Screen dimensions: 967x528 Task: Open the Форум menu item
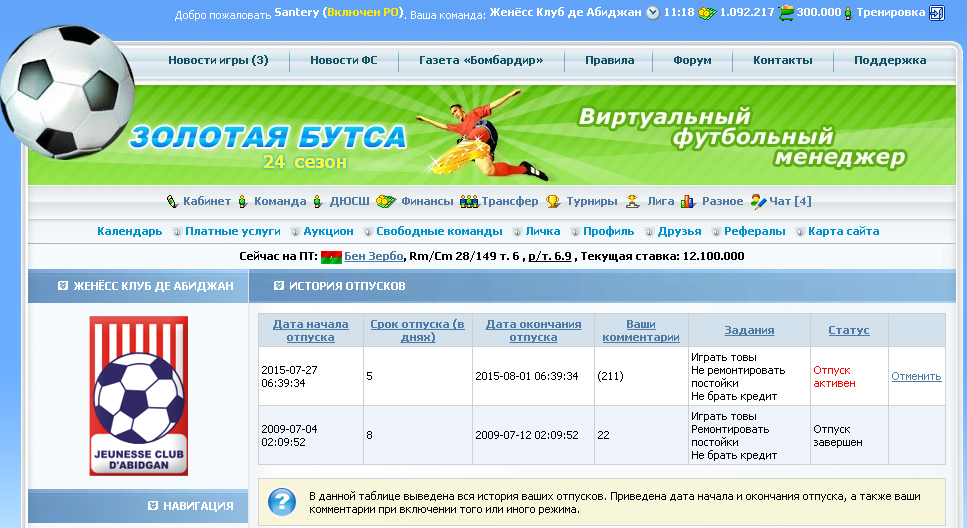tap(692, 60)
